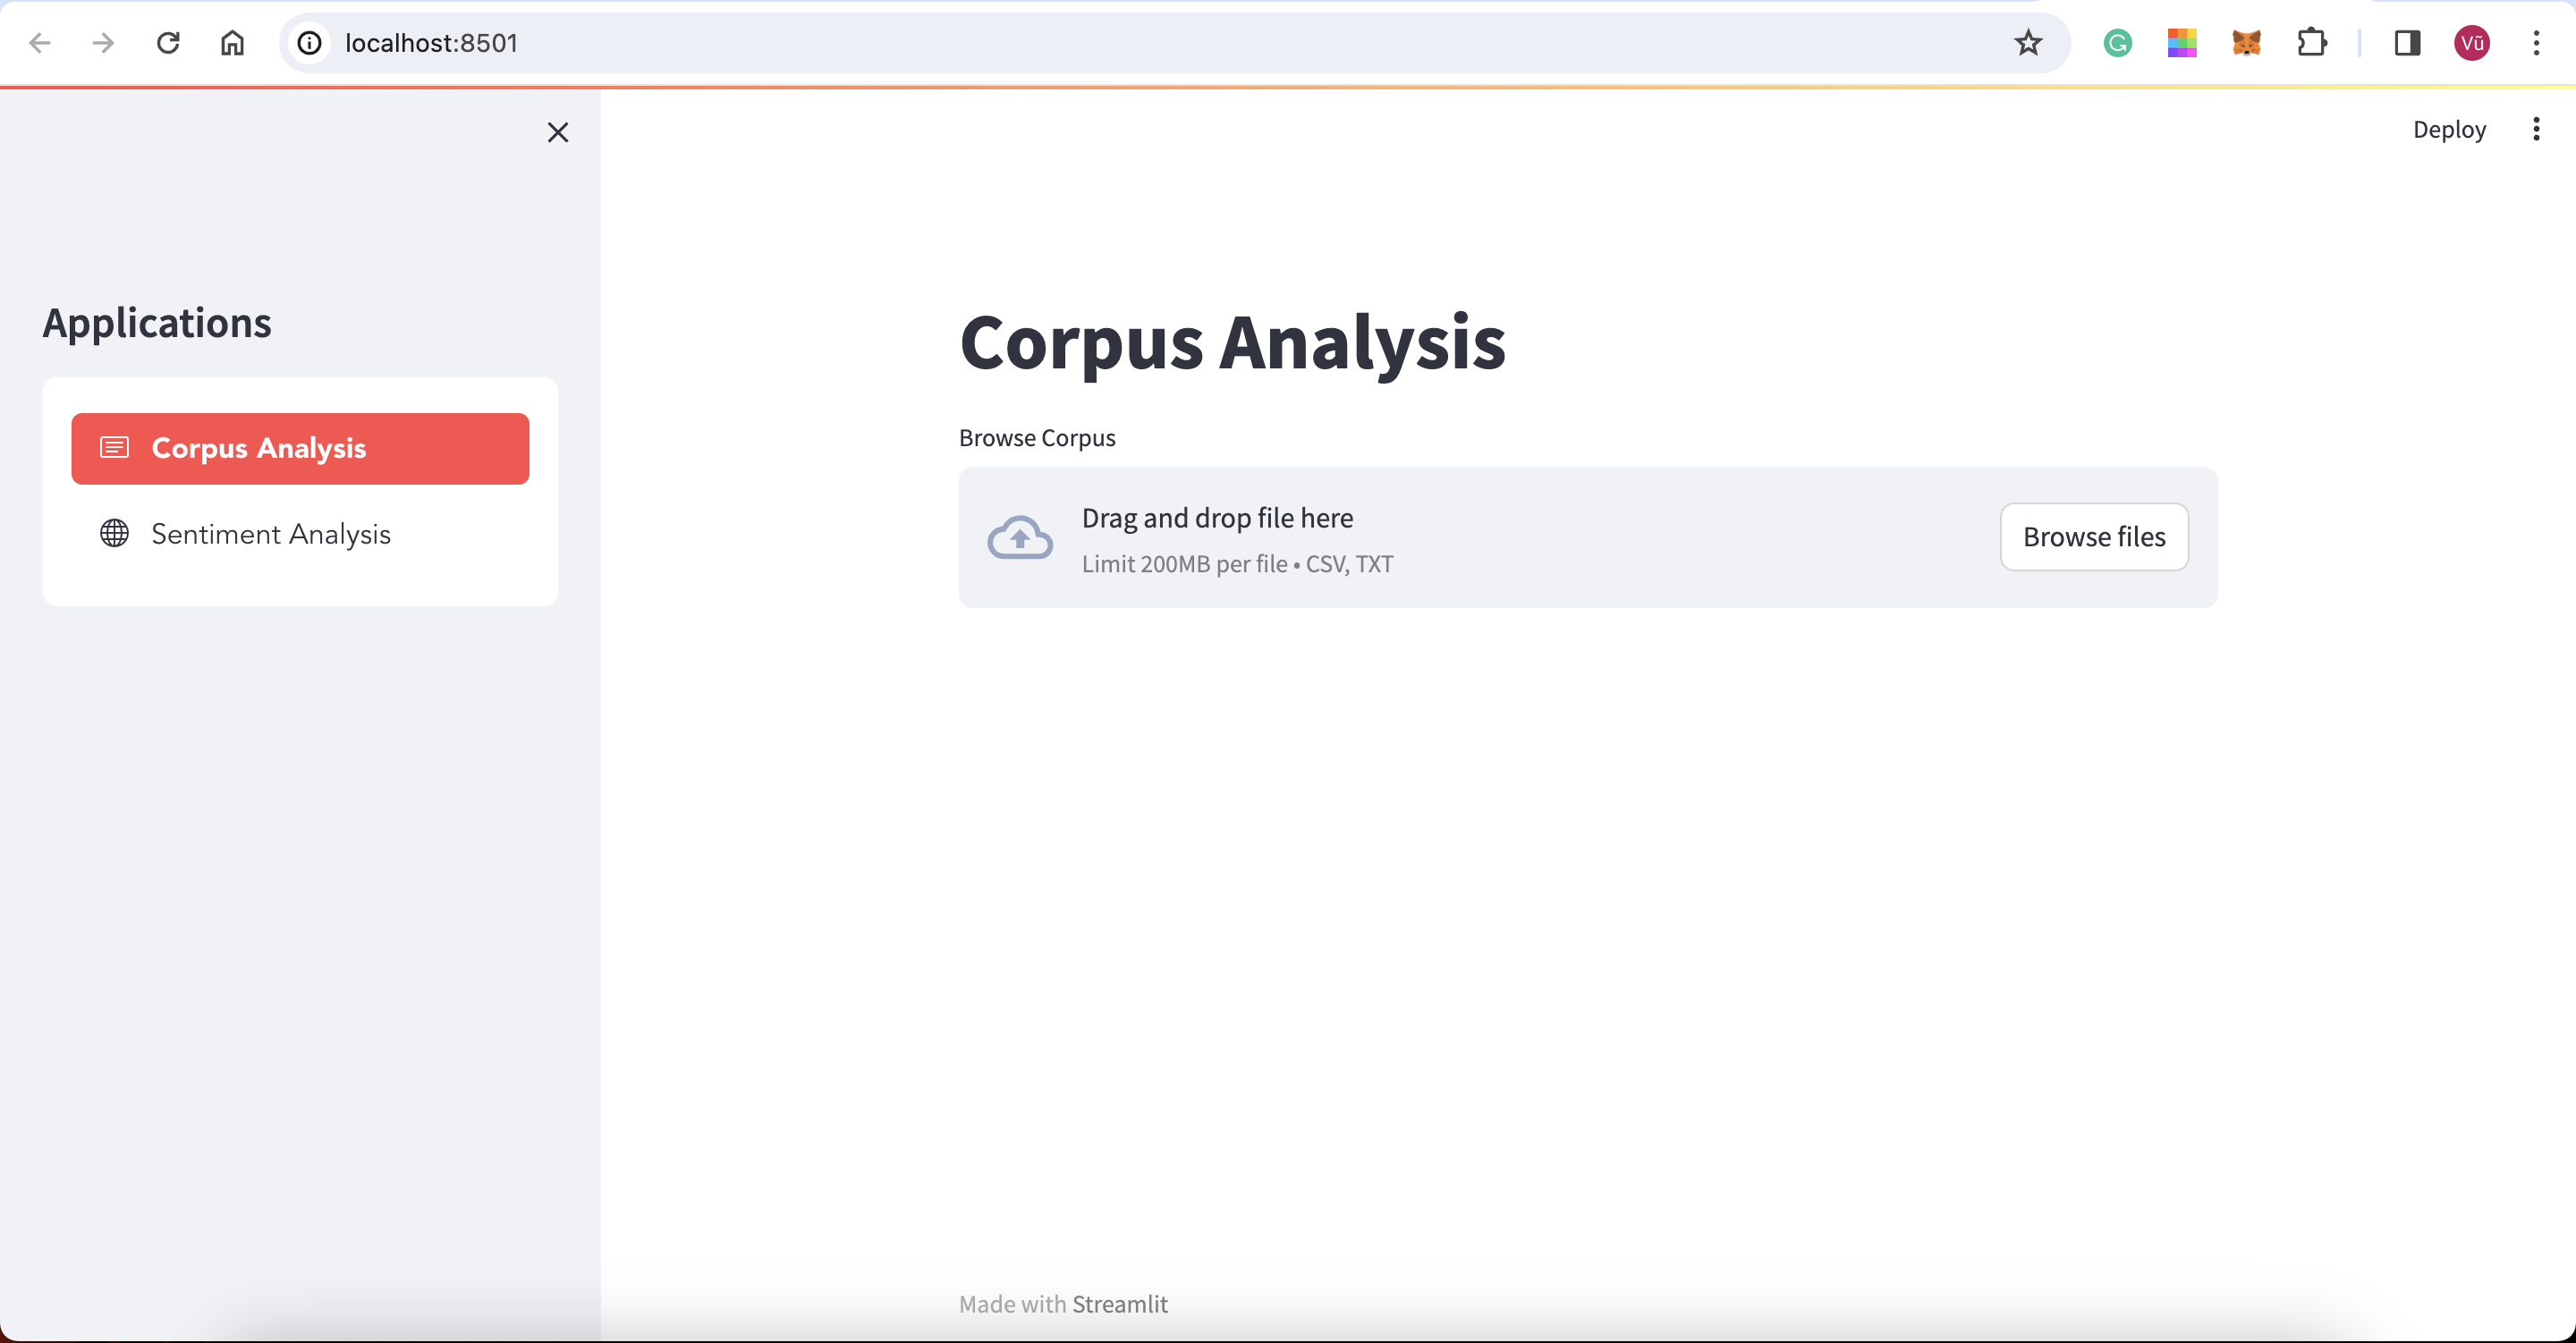Click the Browse files button
The image size is (2576, 1343).
click(x=2093, y=537)
